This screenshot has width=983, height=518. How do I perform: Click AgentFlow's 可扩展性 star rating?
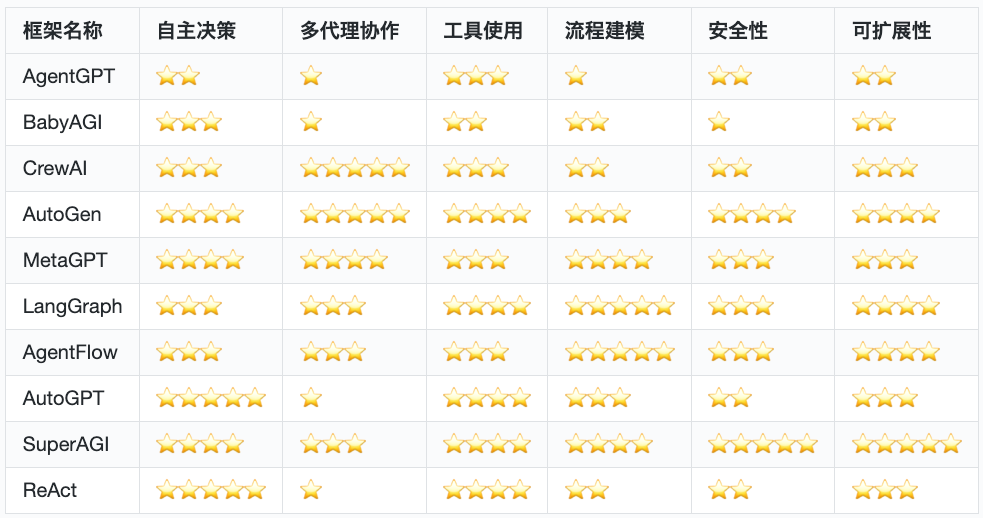tap(895, 352)
